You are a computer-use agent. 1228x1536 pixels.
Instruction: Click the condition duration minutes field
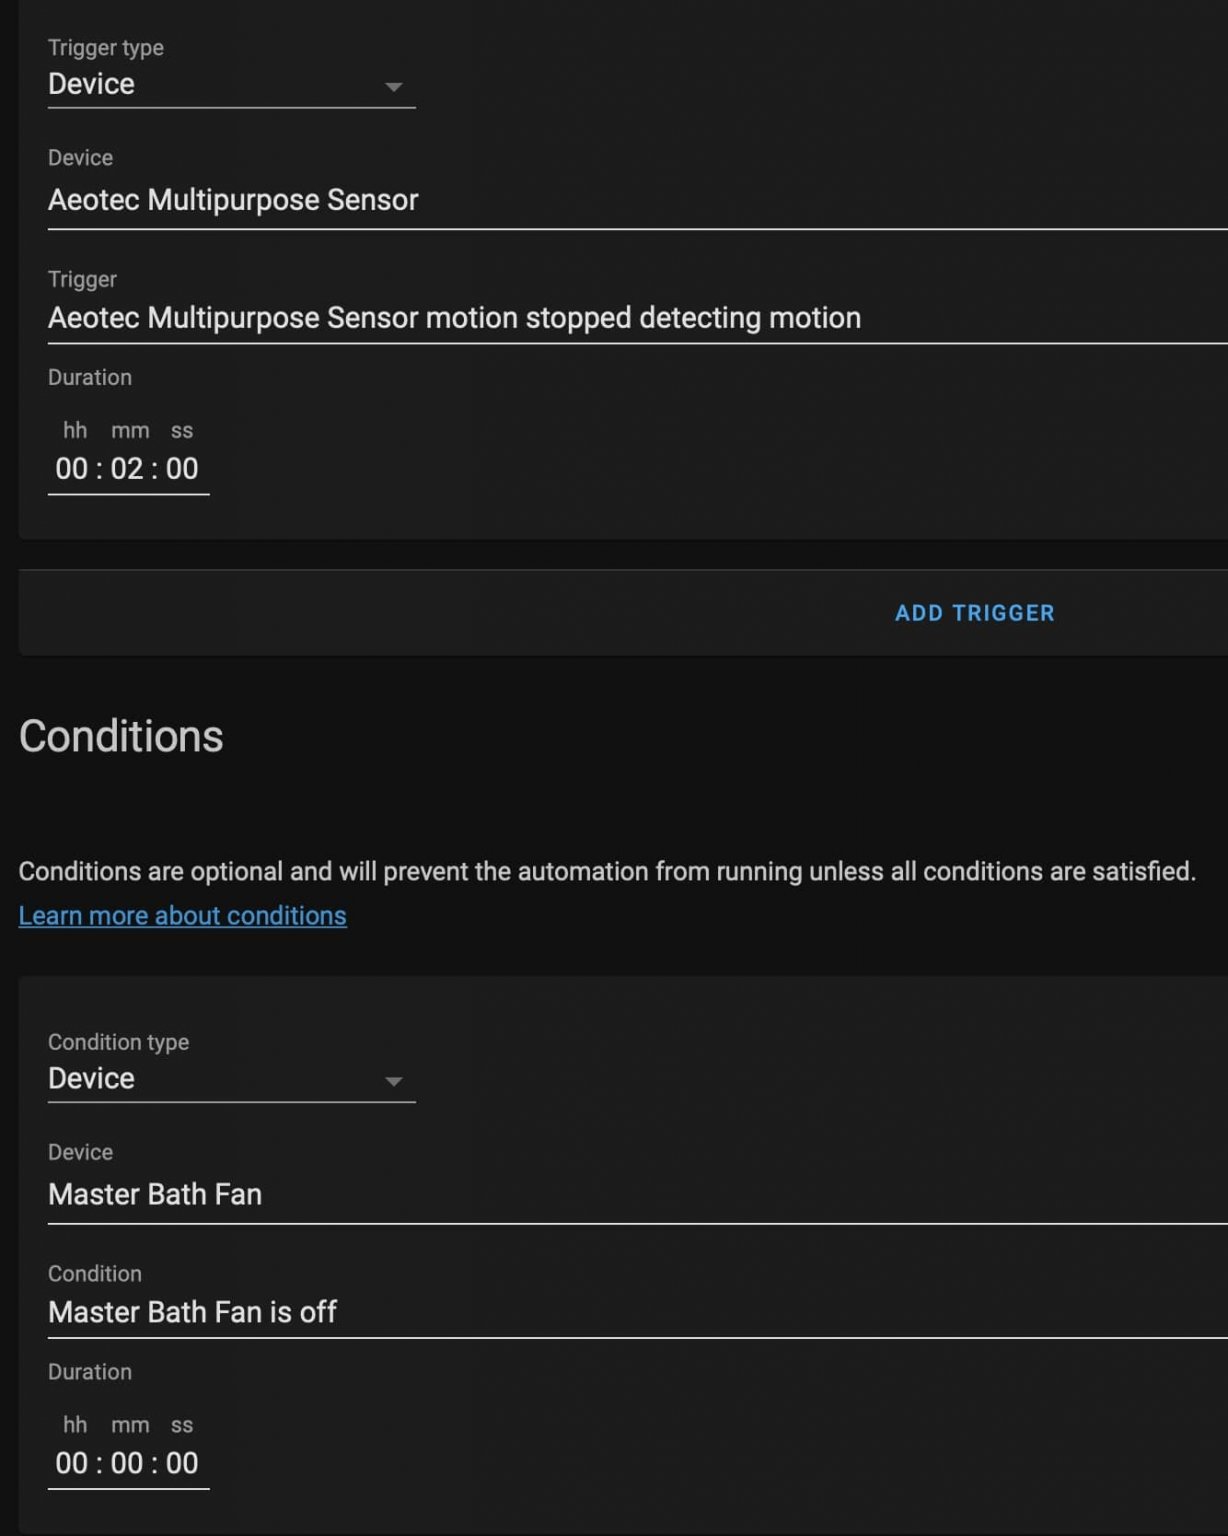coord(127,1463)
